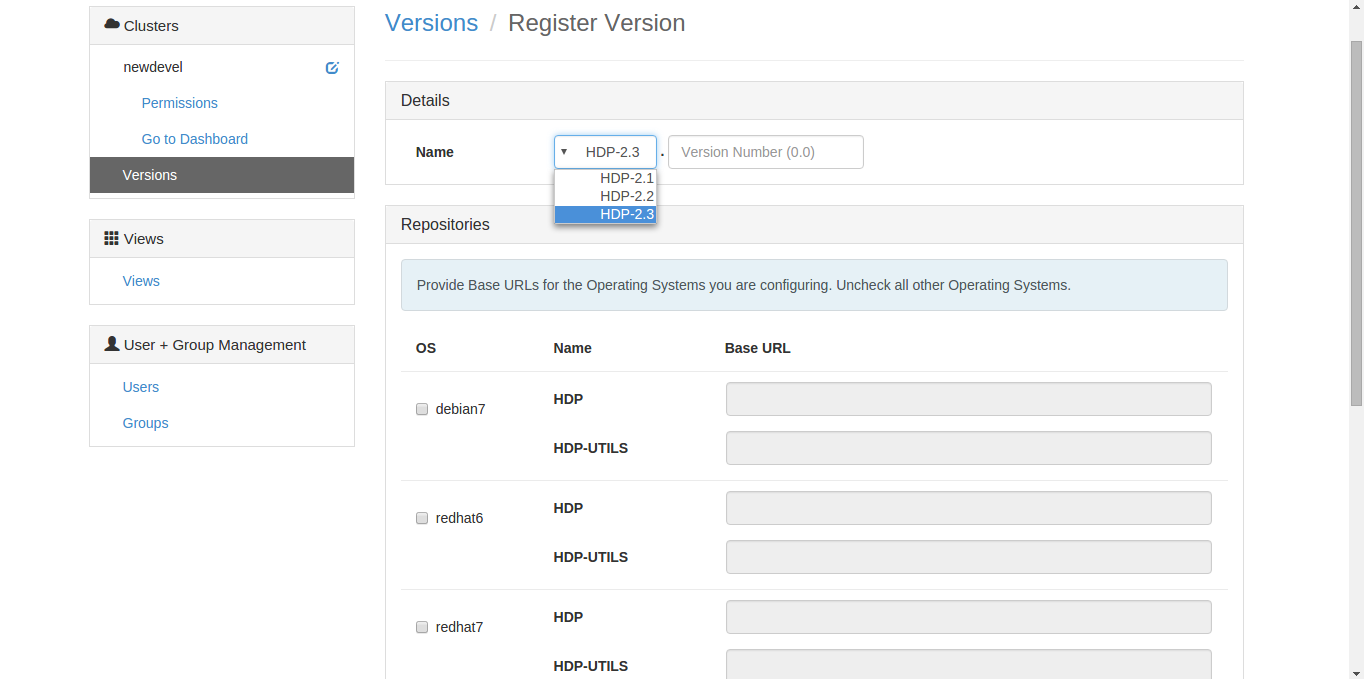Select HDP-2.1 from the dropdown list
The height and width of the screenshot is (679, 1364).
coord(626,178)
